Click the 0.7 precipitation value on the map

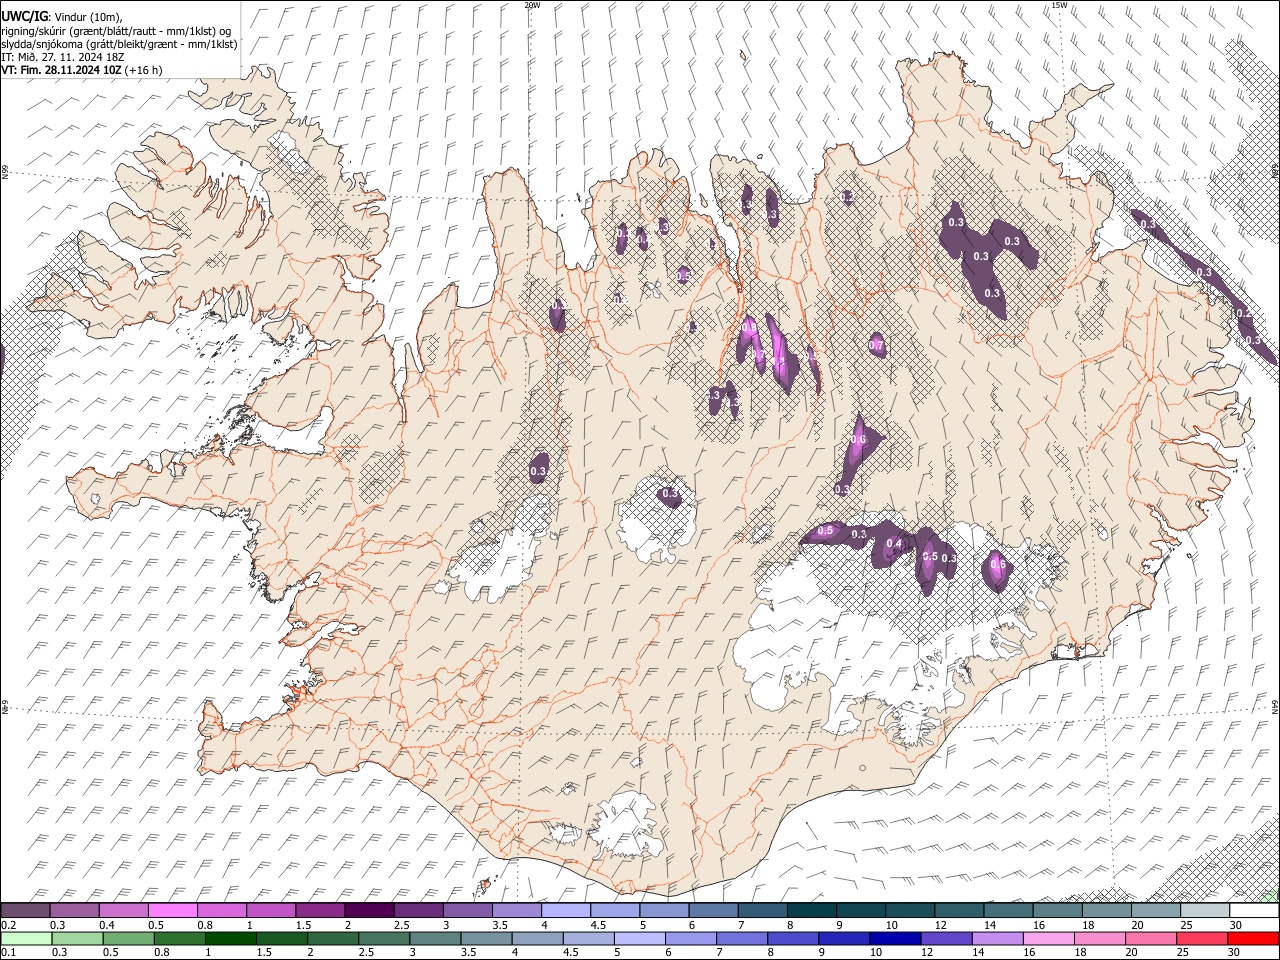click(877, 345)
